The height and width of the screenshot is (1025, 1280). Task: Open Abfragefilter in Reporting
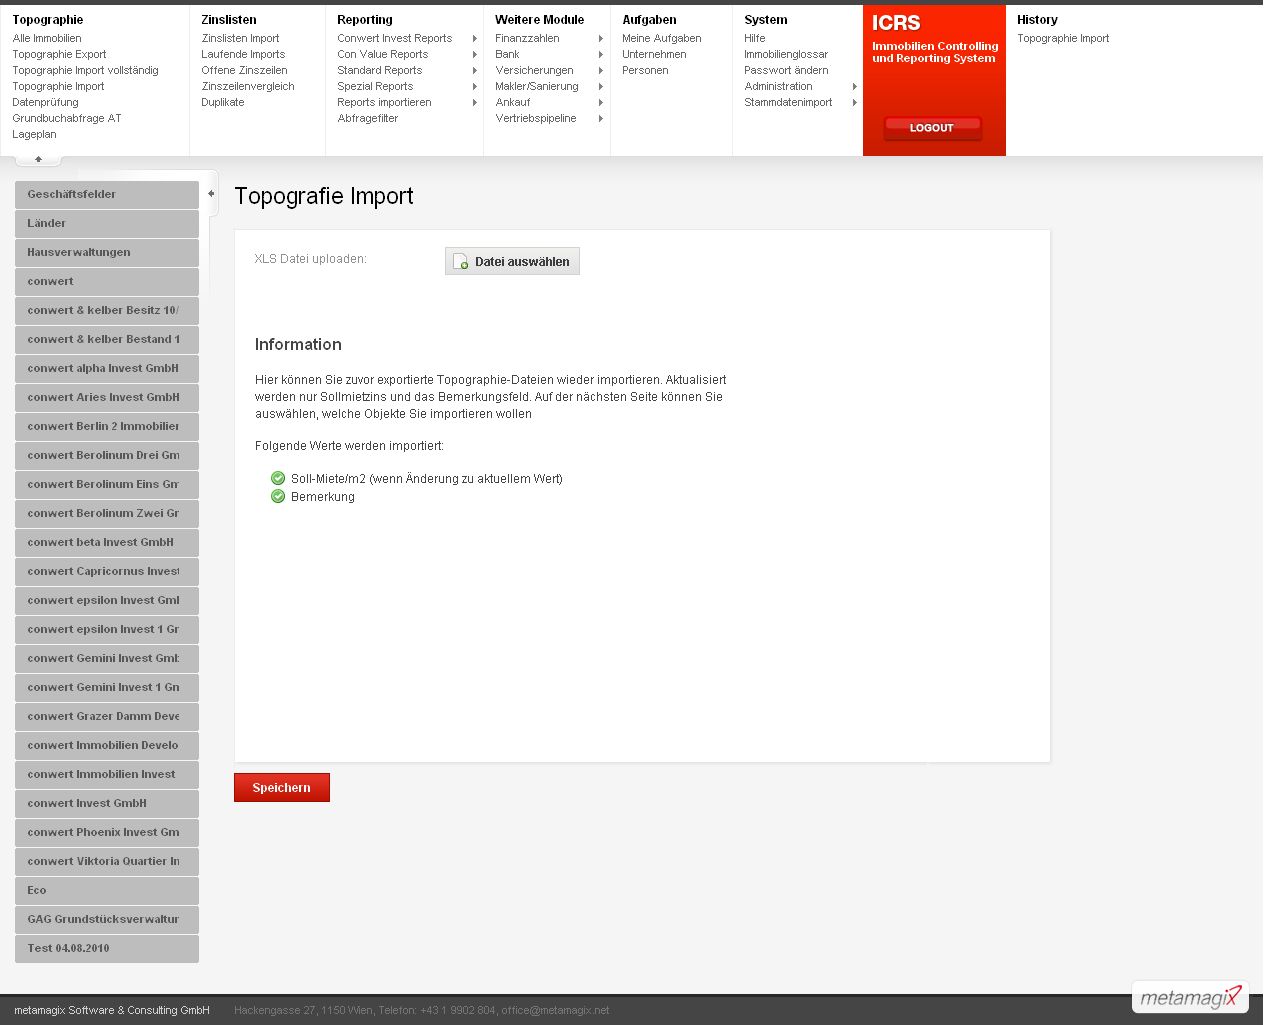tap(368, 118)
